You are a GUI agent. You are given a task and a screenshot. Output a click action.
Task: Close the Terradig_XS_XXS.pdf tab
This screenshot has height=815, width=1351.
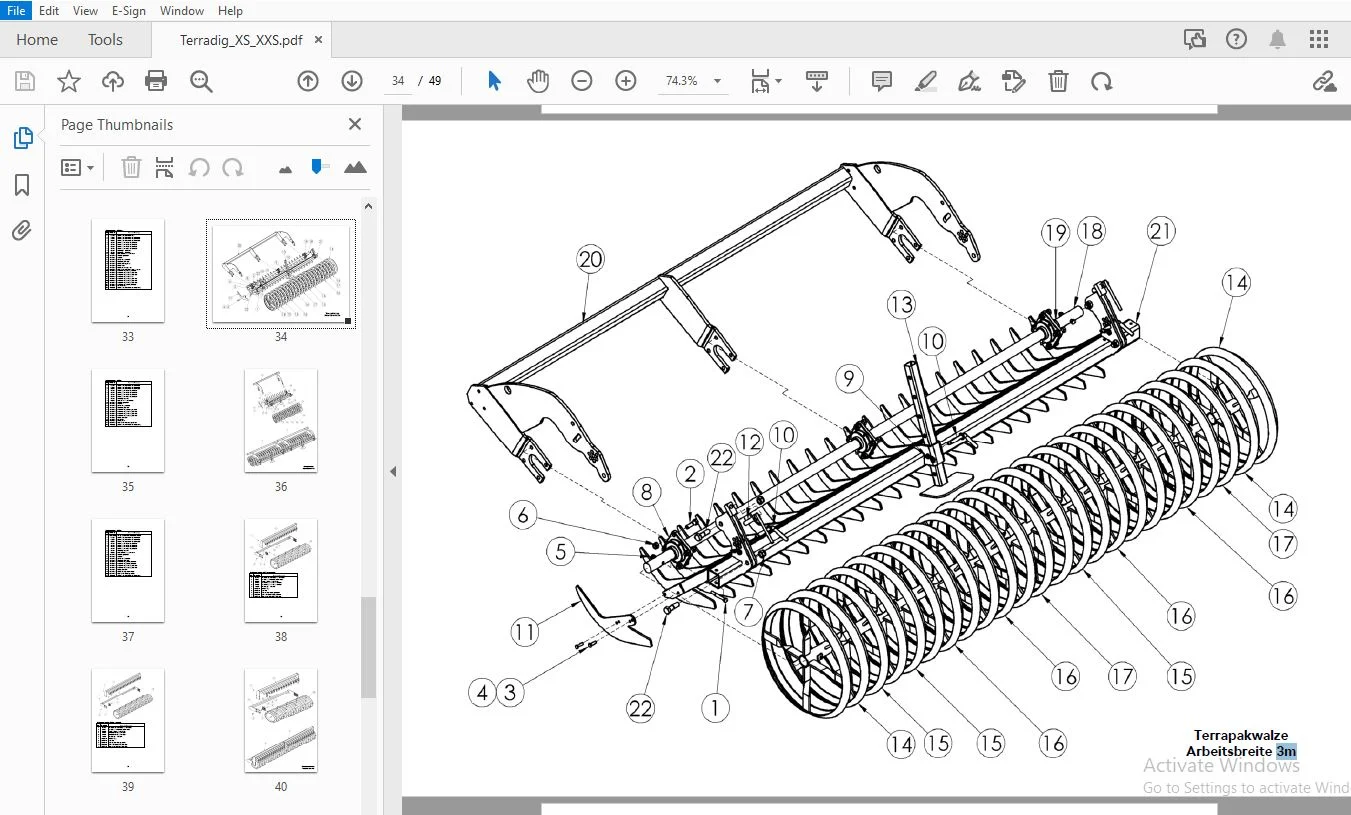point(318,40)
